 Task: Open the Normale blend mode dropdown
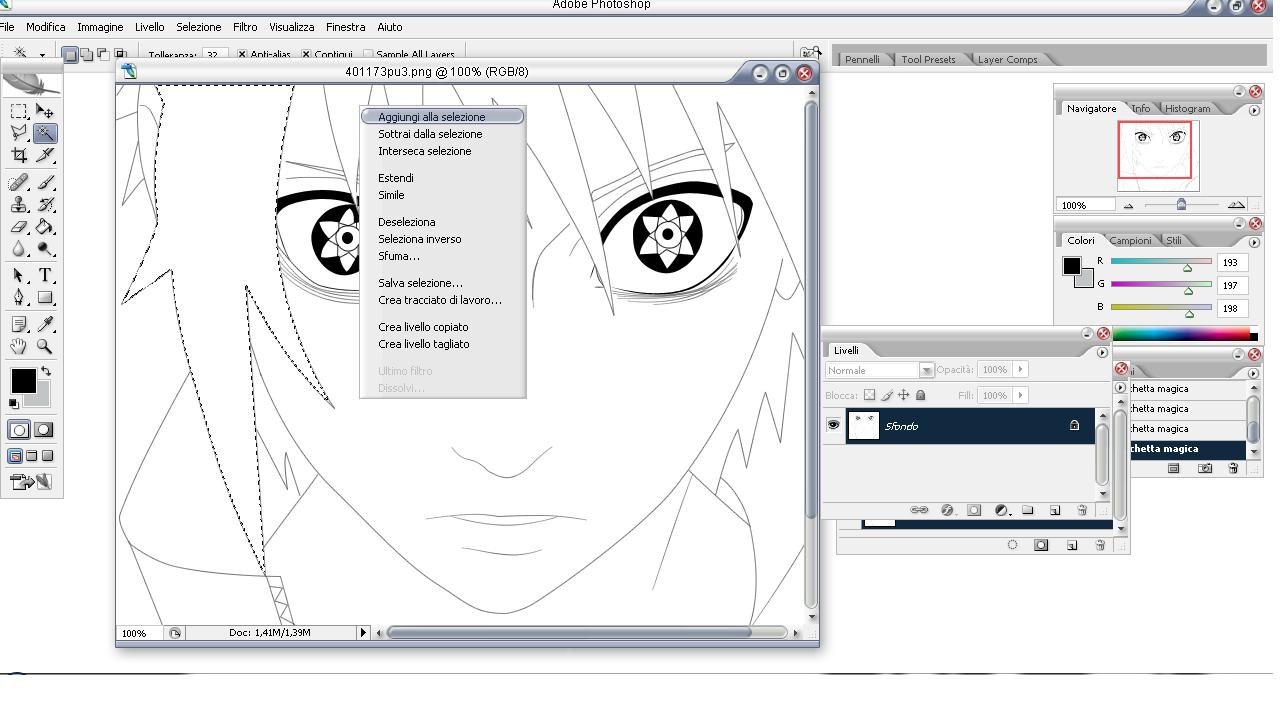(926, 370)
